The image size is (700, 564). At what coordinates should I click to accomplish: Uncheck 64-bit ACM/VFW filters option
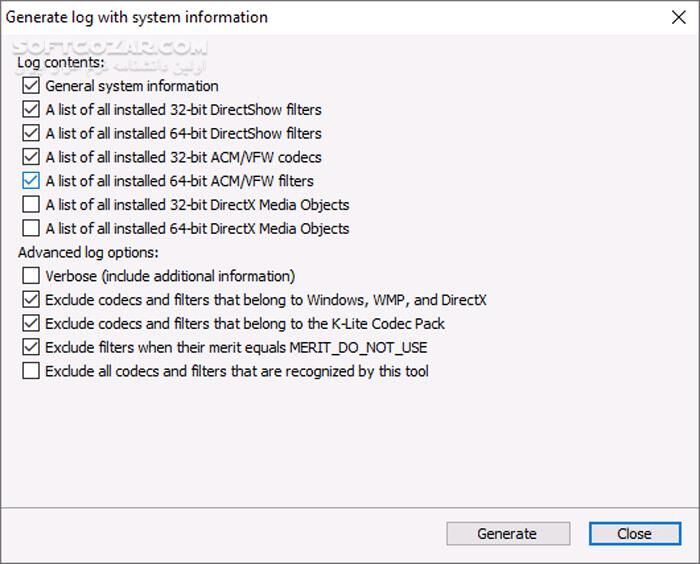pyautogui.click(x=30, y=181)
